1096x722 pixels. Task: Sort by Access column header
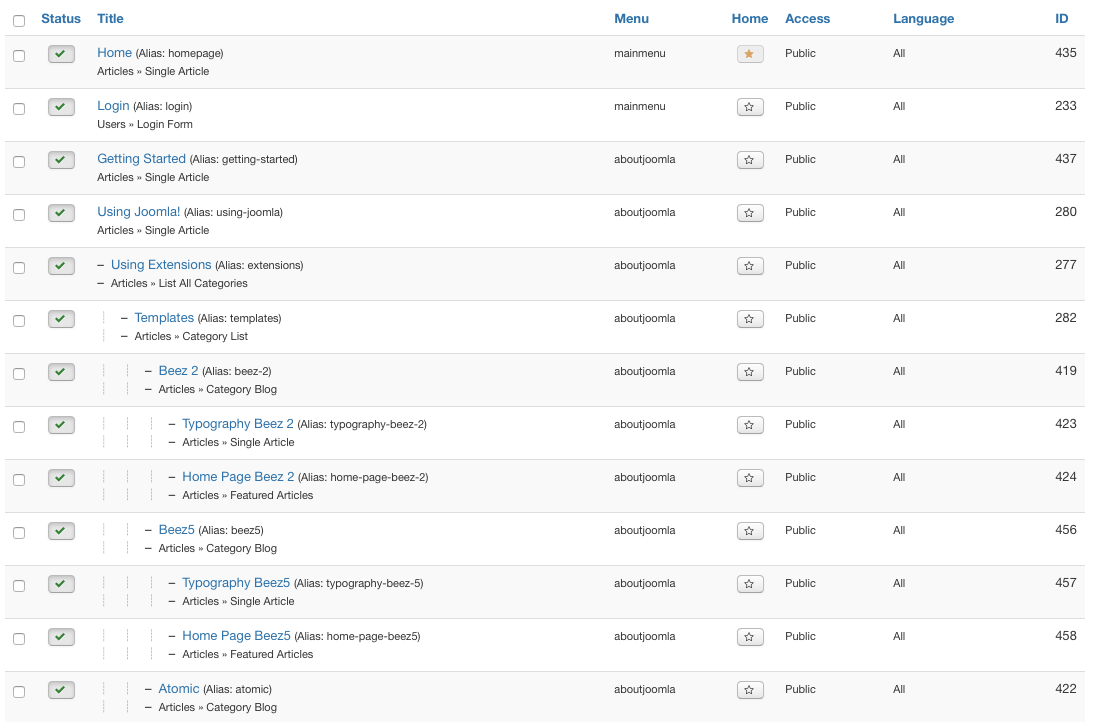click(807, 19)
